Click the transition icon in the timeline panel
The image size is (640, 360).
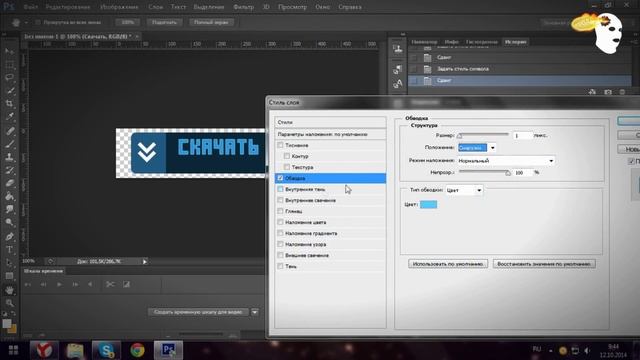127,284
